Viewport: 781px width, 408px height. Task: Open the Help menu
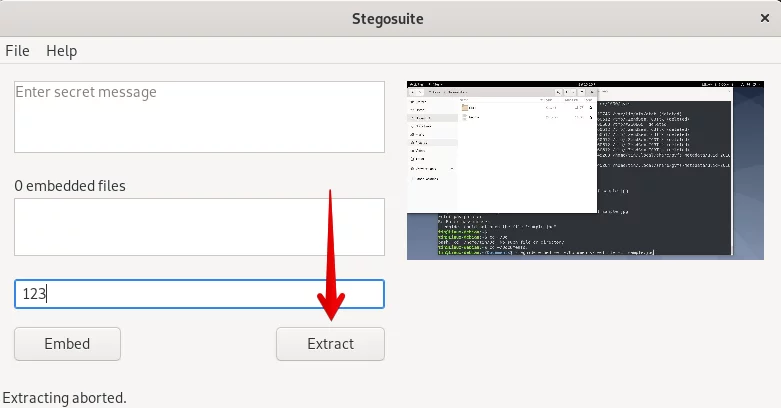tap(61, 51)
